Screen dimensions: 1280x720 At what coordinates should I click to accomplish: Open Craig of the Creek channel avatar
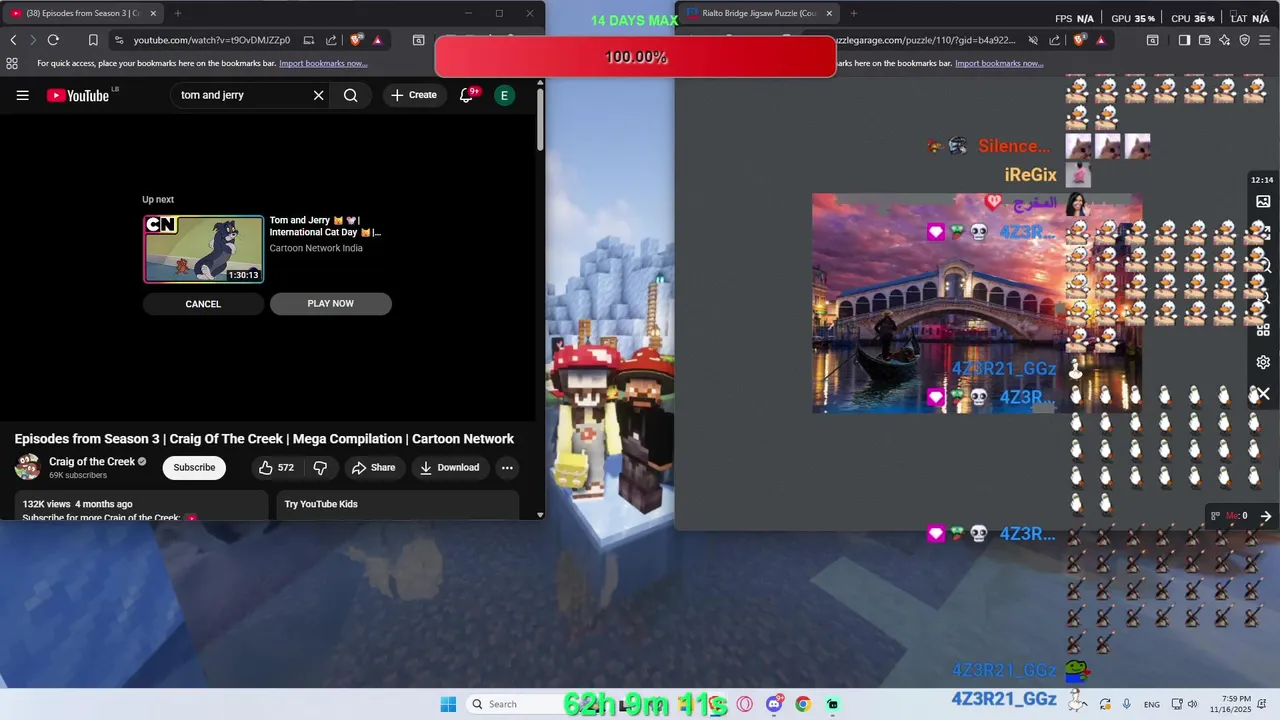coord(28,467)
